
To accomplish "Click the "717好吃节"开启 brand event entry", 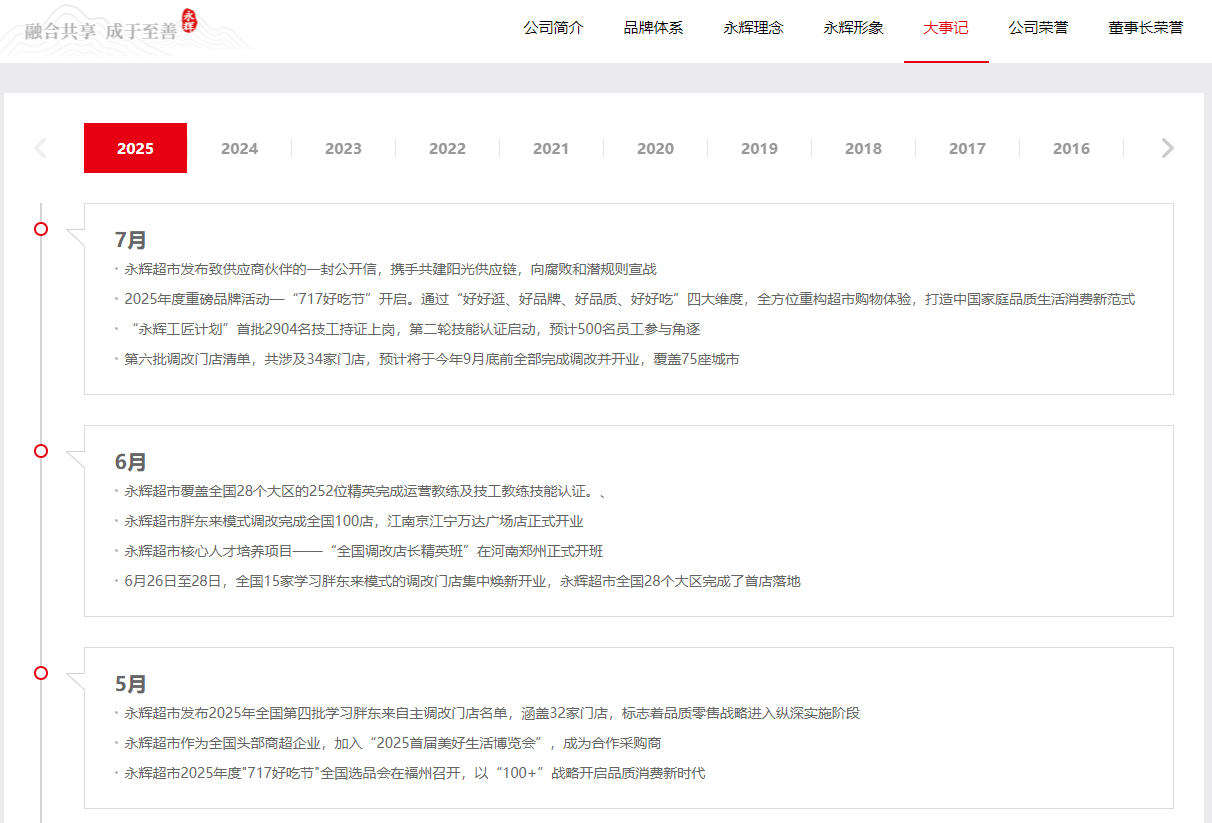I will tap(630, 299).
